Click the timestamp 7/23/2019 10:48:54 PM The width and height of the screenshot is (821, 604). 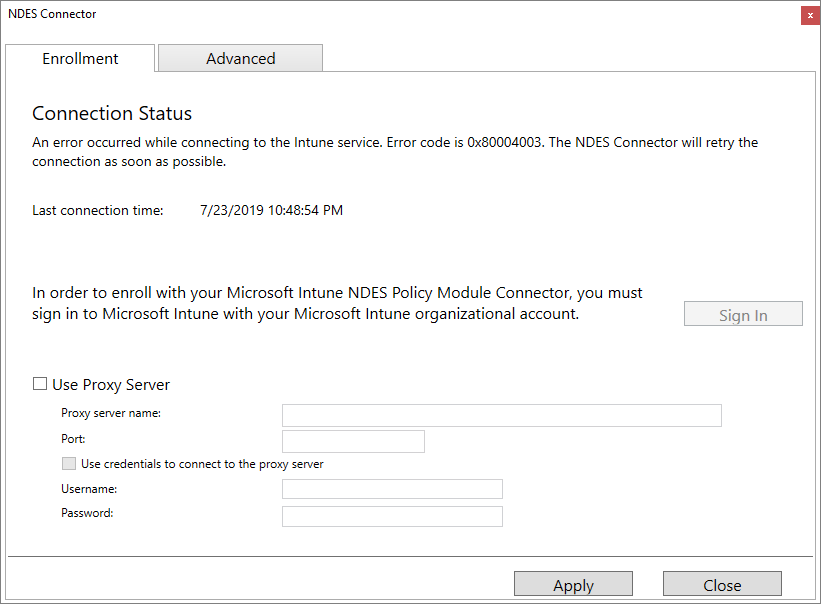pyautogui.click(x=271, y=210)
